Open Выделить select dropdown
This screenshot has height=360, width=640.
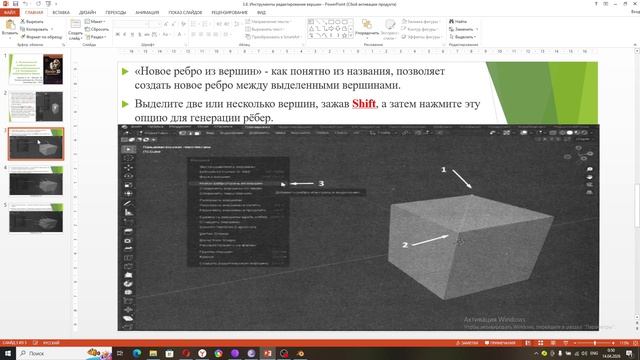pyautogui.click(x=463, y=37)
